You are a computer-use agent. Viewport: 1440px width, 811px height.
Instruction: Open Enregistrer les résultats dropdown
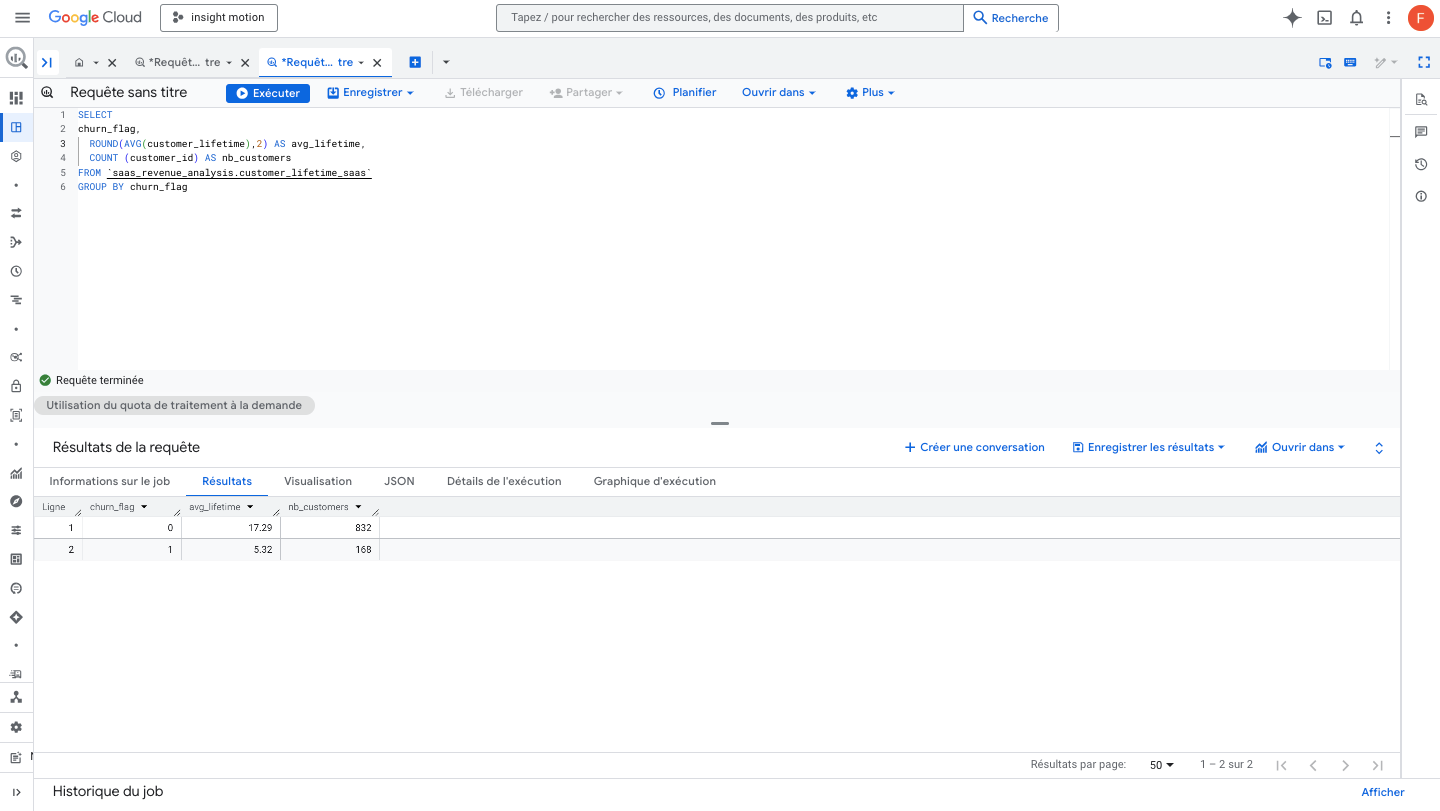click(x=1148, y=448)
